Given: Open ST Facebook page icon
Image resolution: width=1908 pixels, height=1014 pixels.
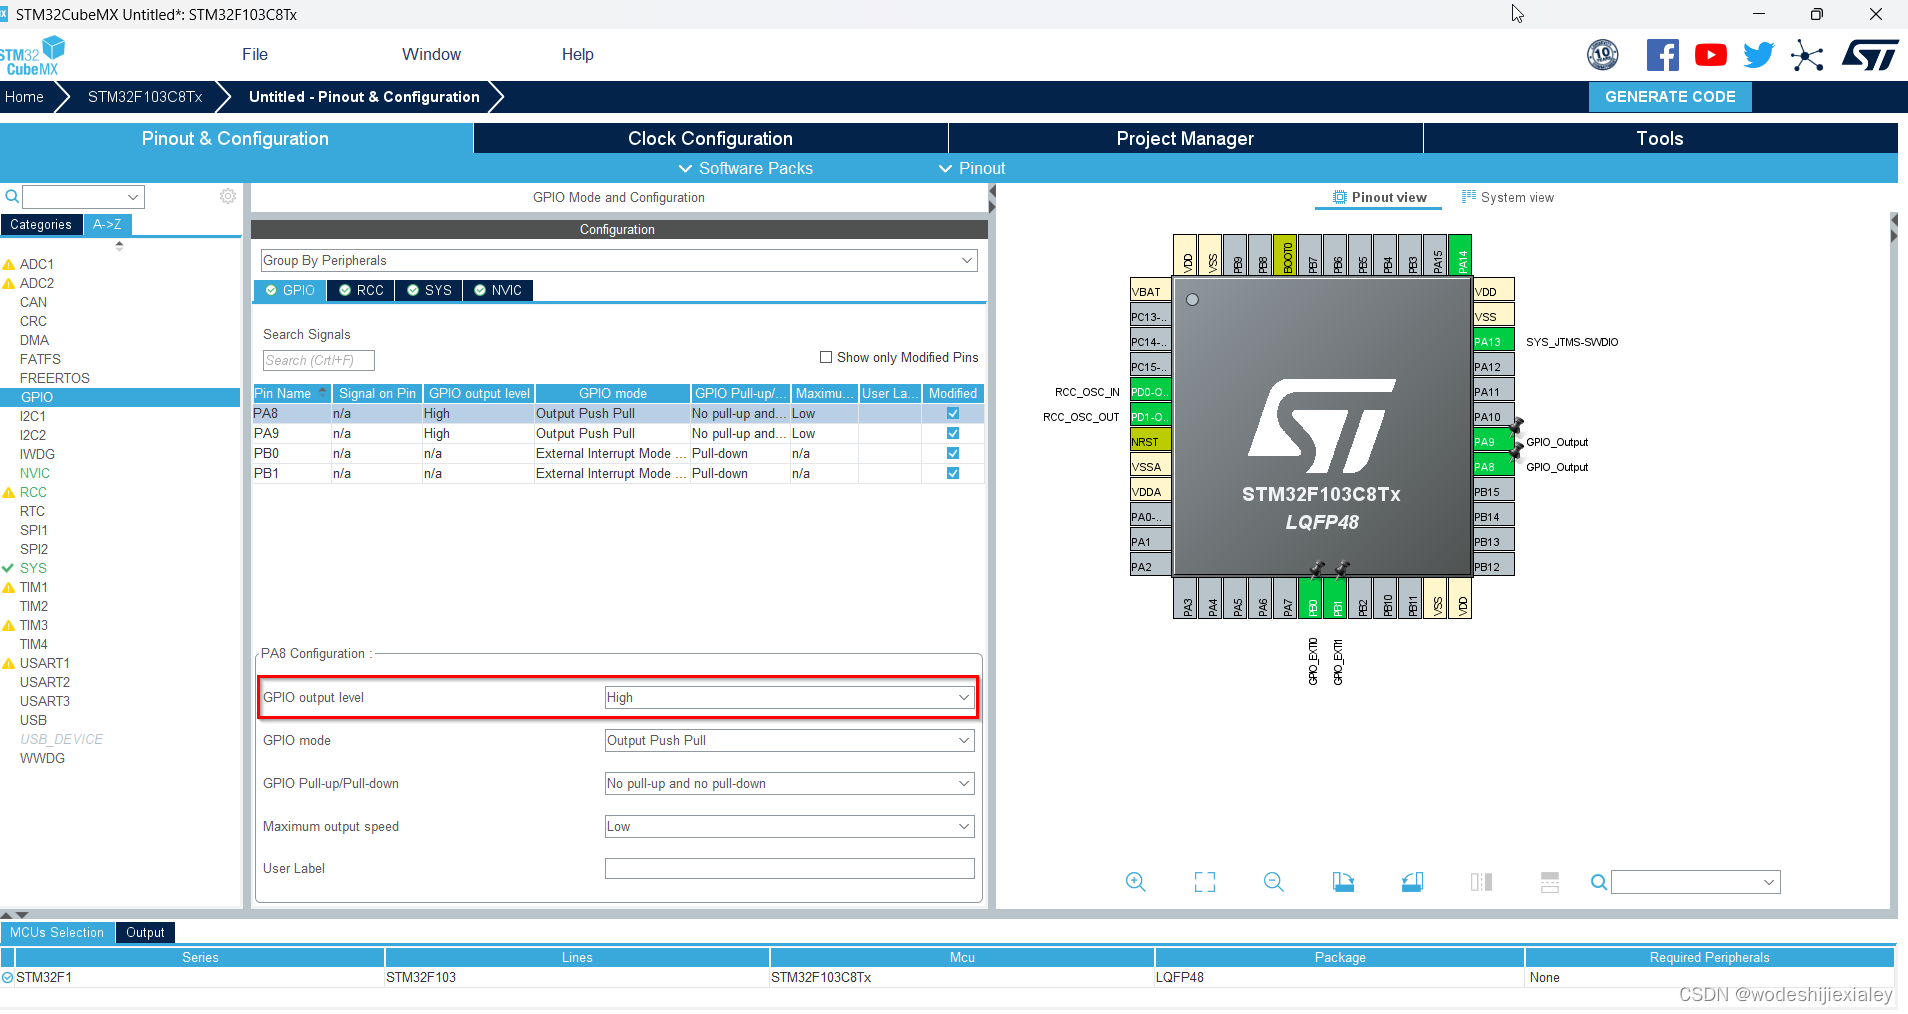Looking at the screenshot, I should tap(1663, 55).
